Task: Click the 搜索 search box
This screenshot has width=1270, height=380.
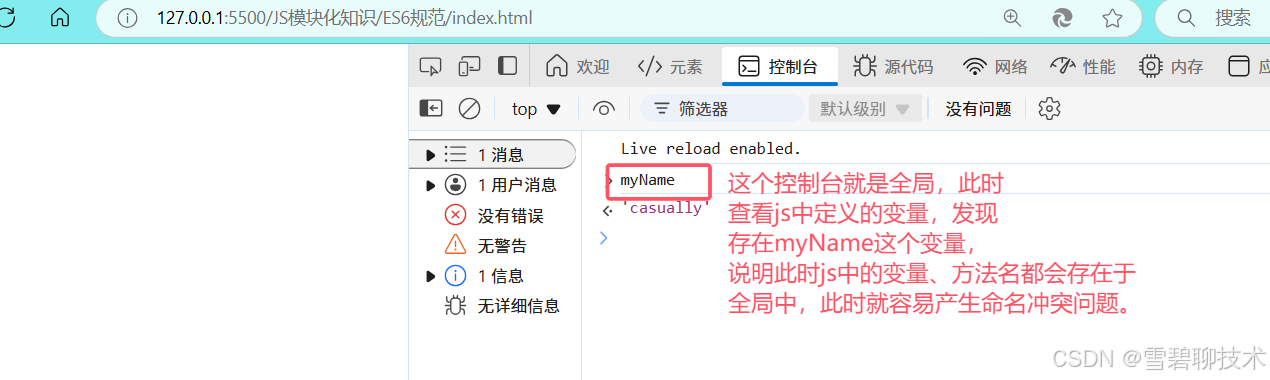Action: 1213,17
